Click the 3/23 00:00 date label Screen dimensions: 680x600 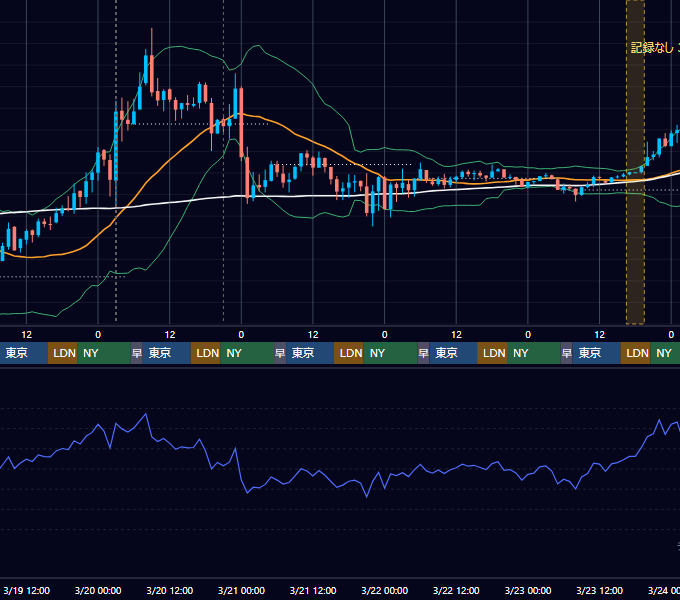[x=528, y=590]
